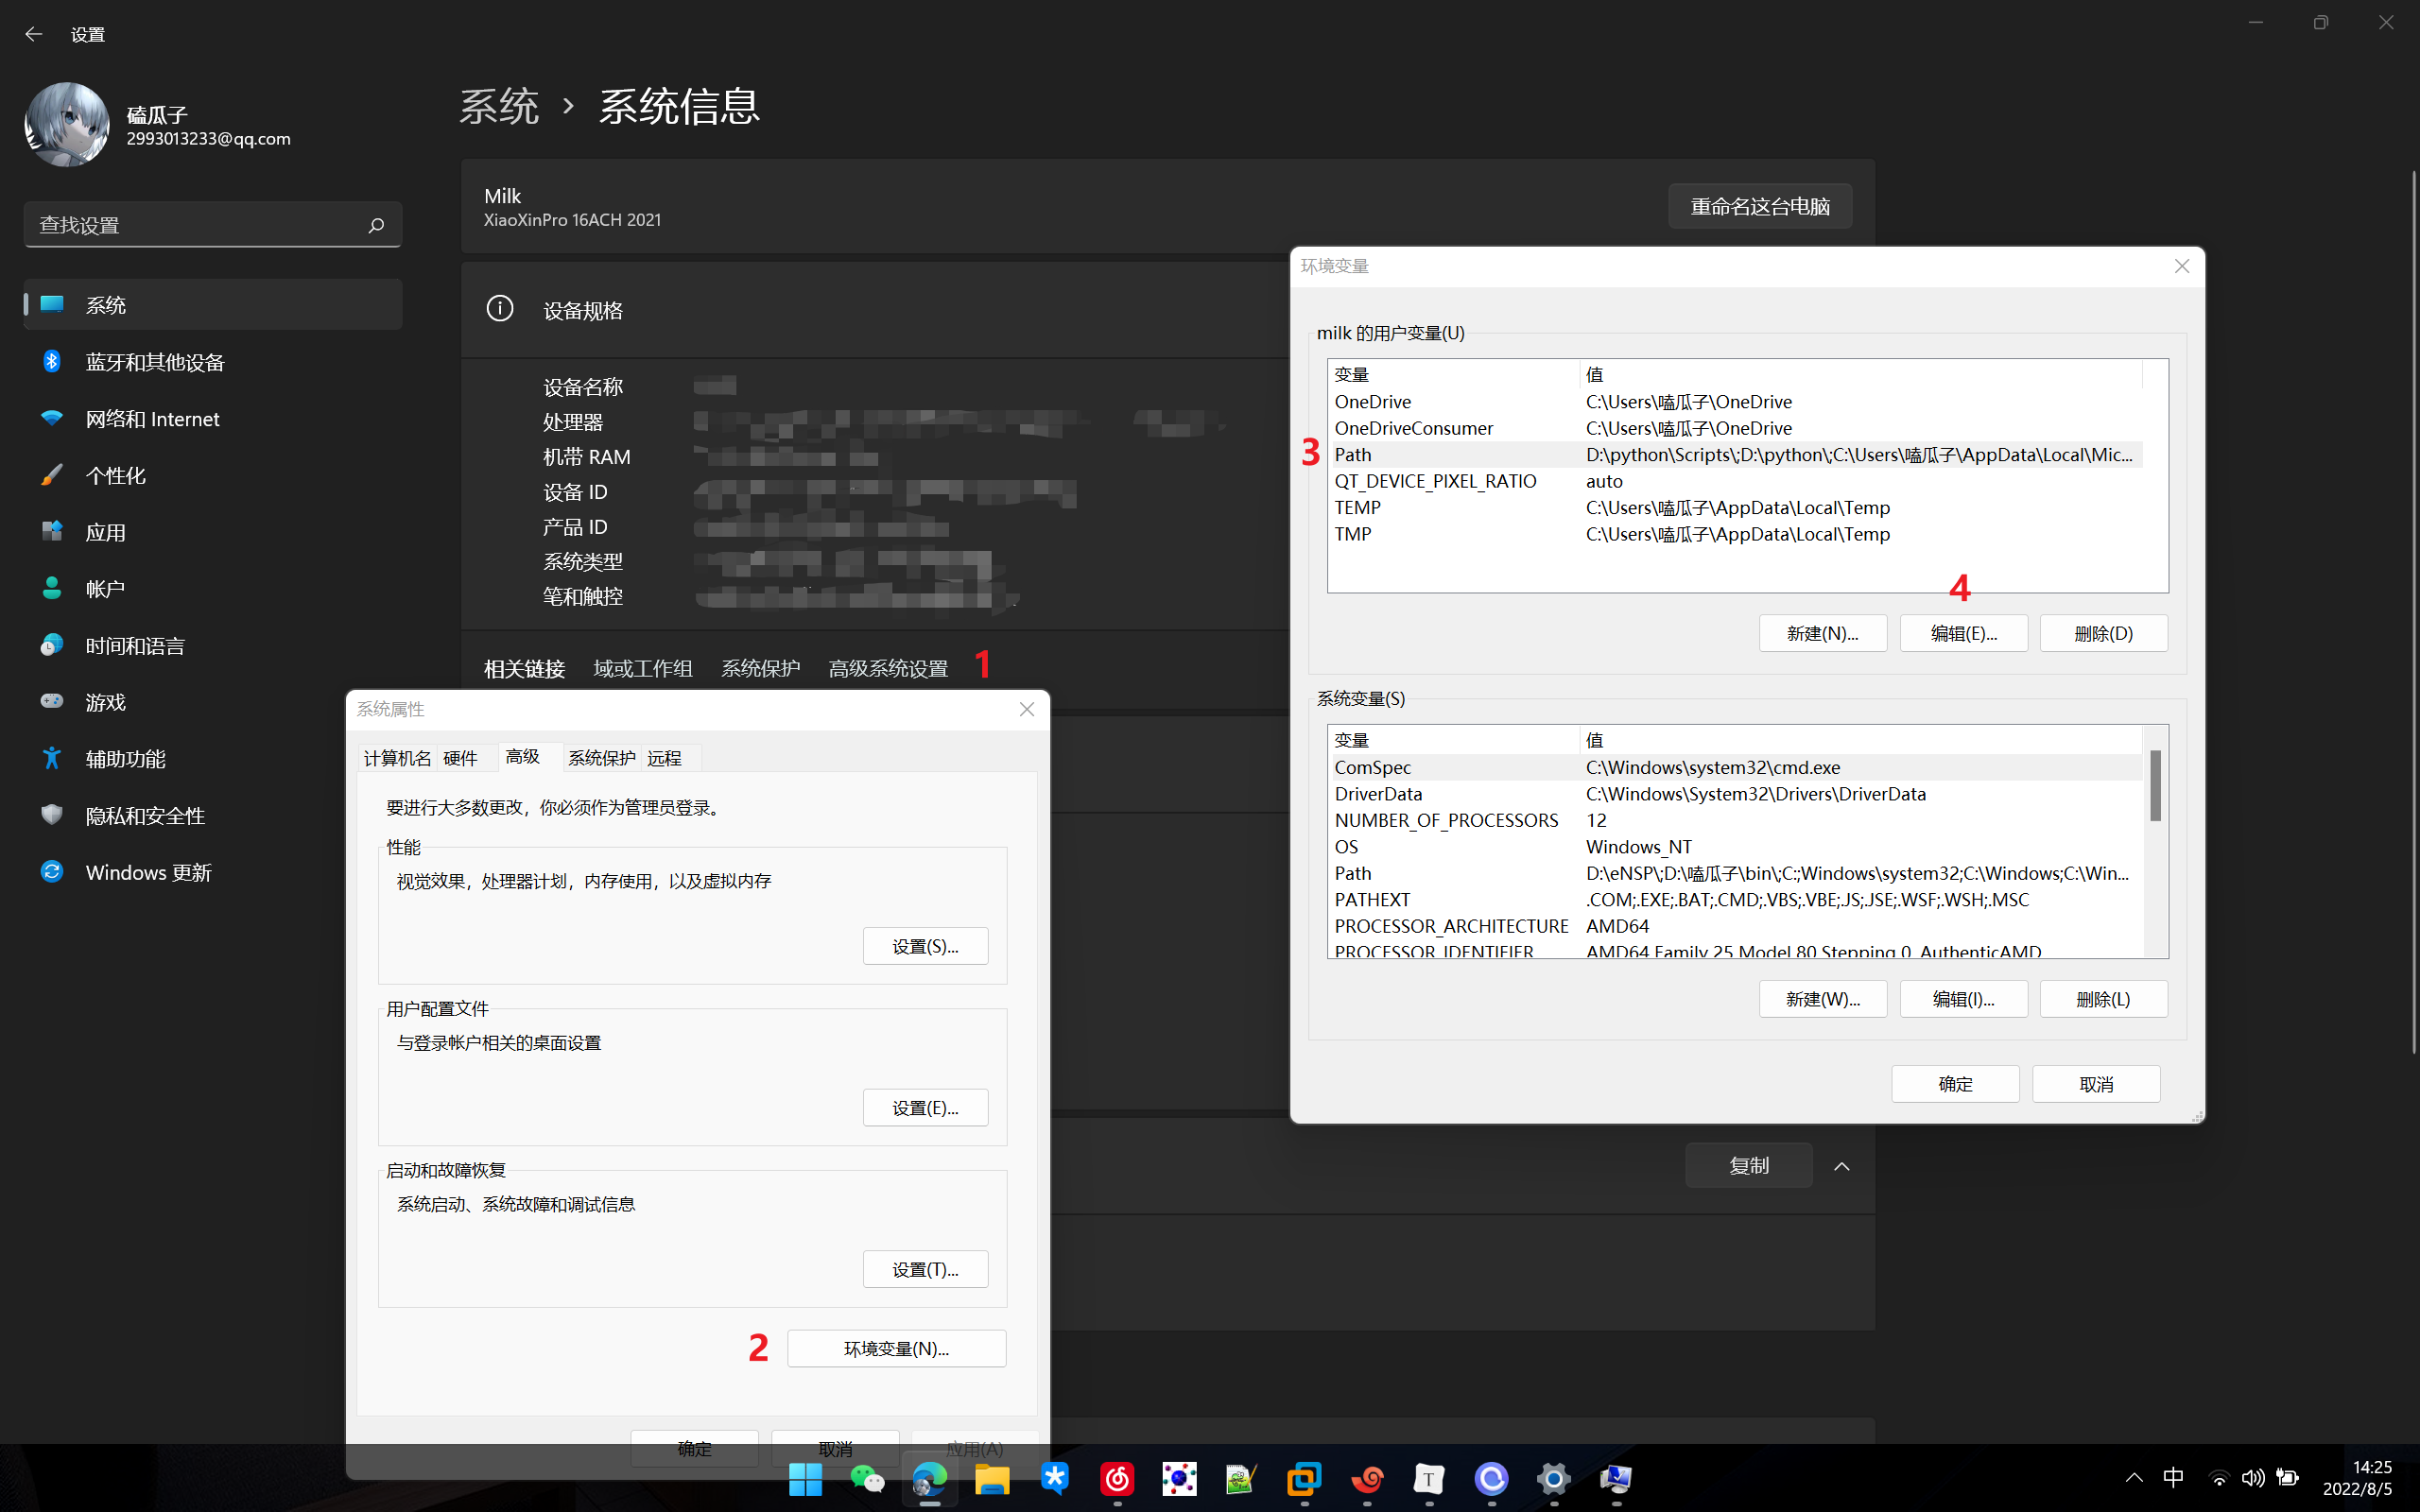Open the 计算机名 tab

pyautogui.click(x=397, y=758)
